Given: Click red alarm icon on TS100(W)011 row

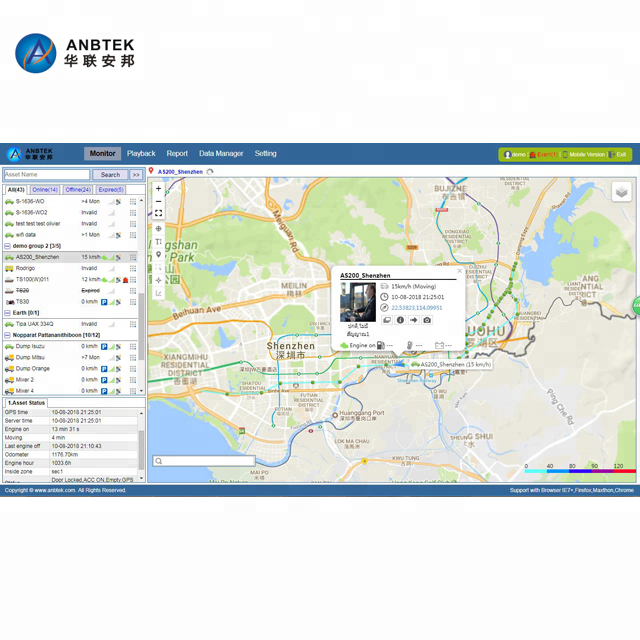Looking at the screenshot, I should tap(125, 280).
